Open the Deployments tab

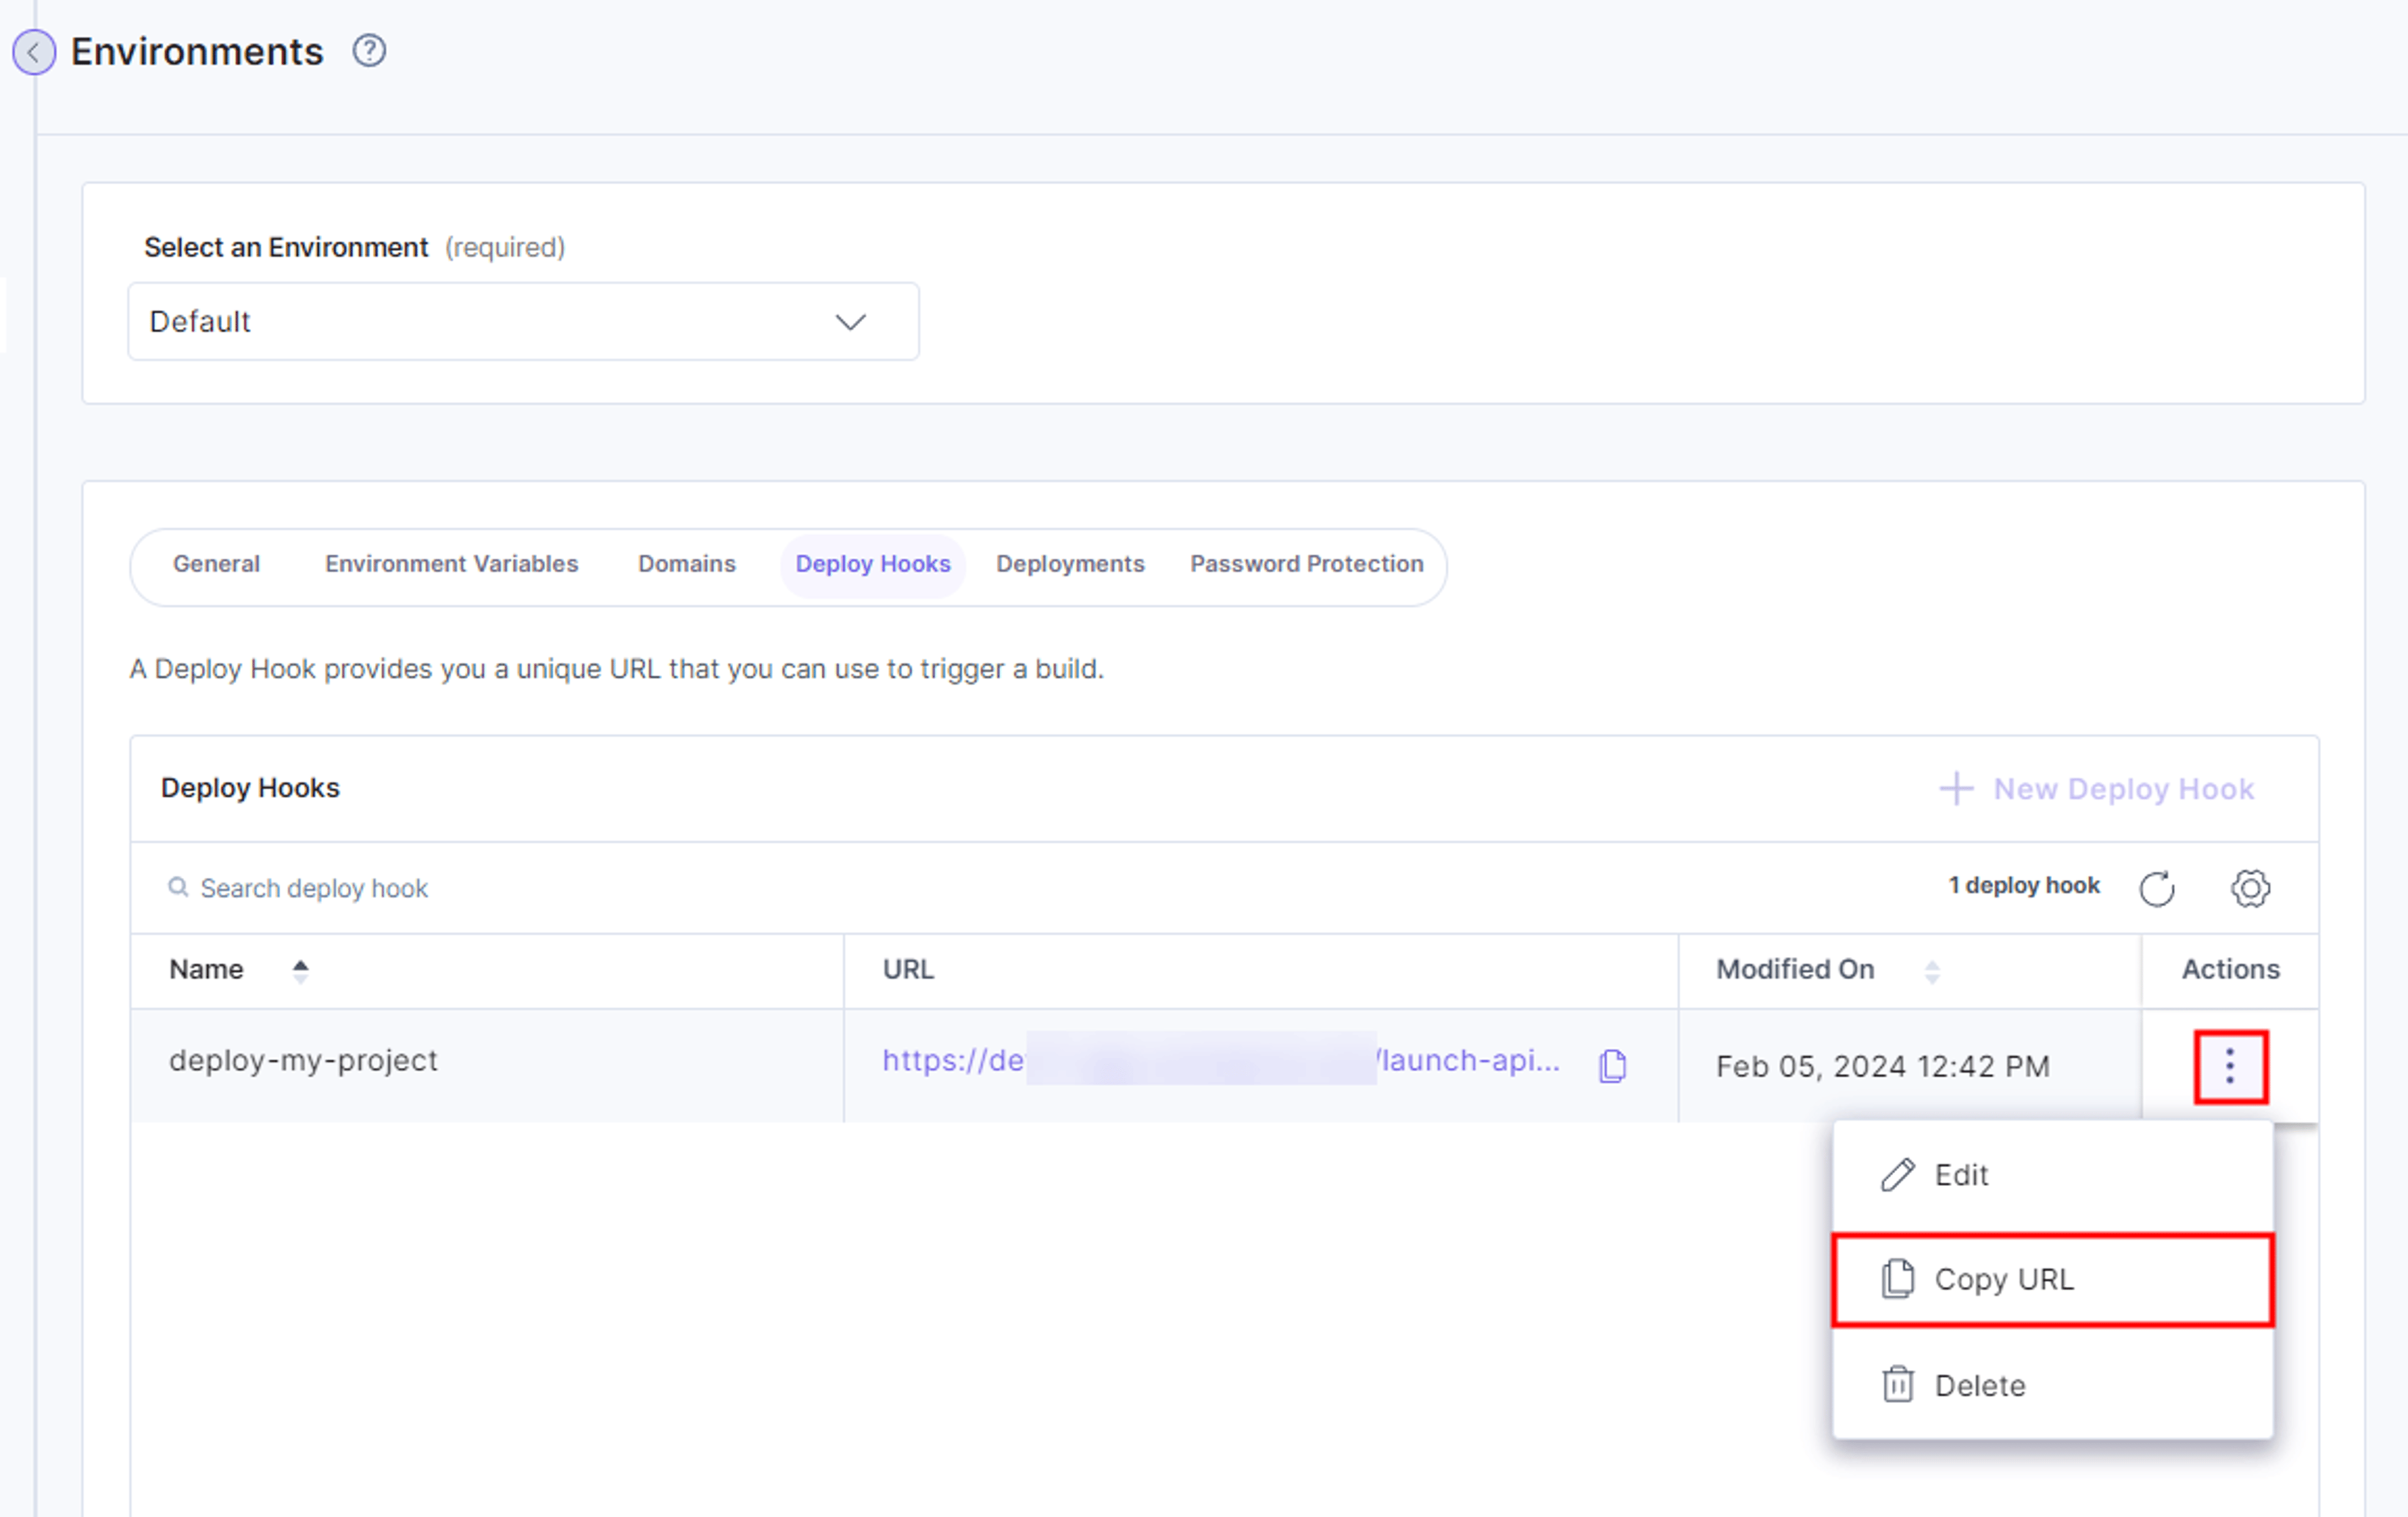click(1070, 564)
